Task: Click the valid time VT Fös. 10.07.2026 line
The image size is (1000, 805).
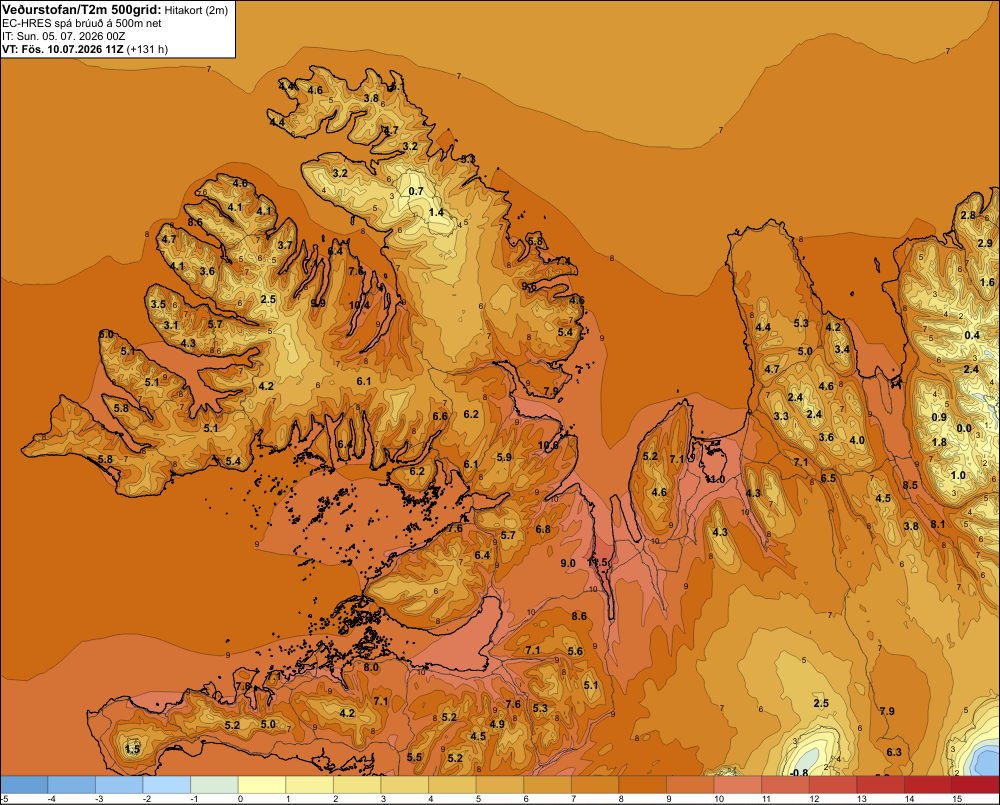Action: [x=85, y=49]
